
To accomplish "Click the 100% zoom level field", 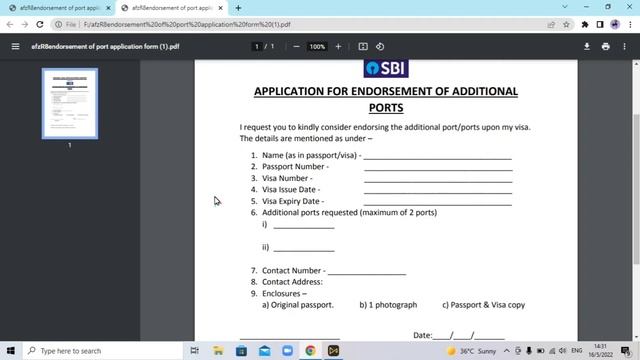I will 317,47.
